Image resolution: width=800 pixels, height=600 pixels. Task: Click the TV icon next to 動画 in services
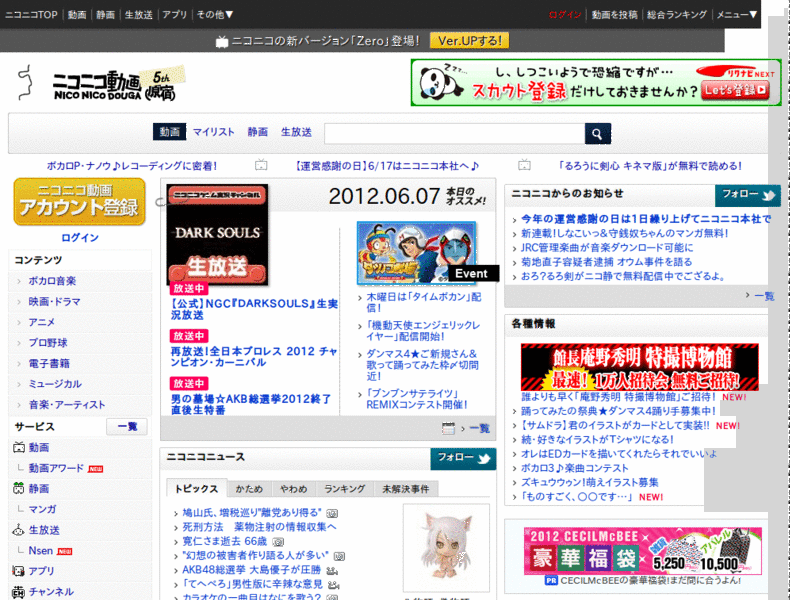(x=19, y=447)
